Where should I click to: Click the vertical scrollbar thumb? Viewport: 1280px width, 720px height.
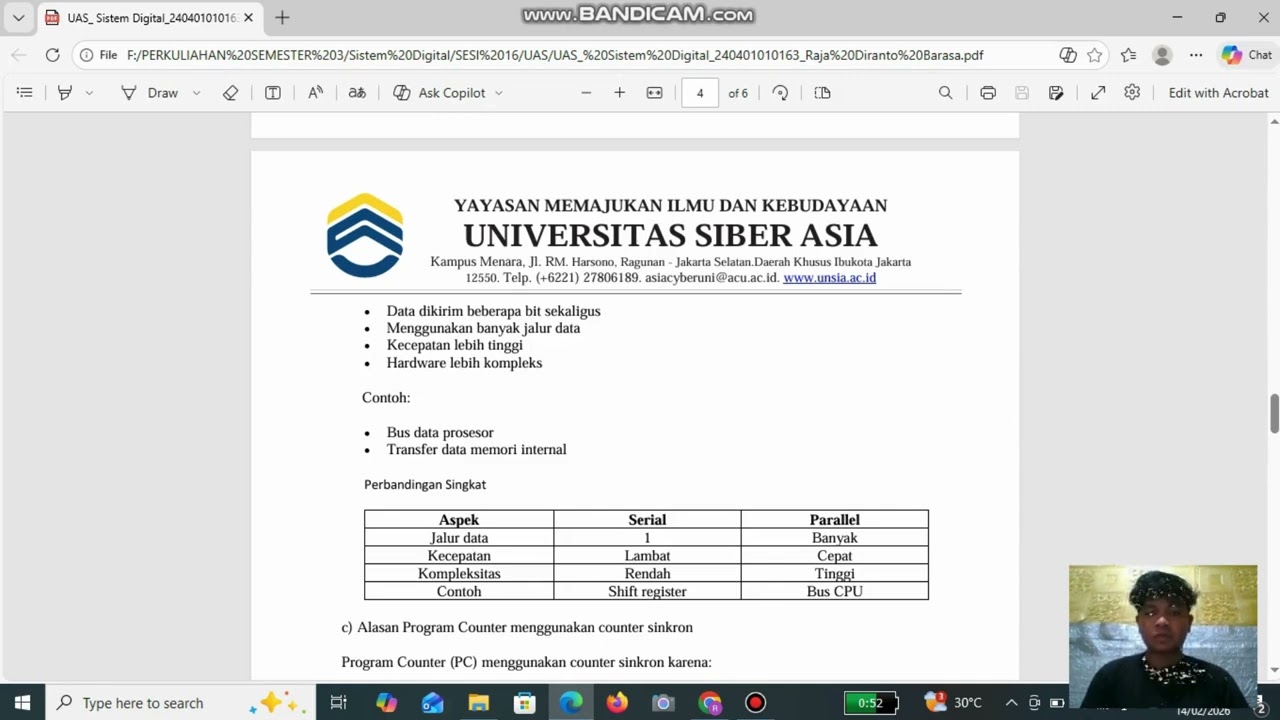[x=1274, y=414]
